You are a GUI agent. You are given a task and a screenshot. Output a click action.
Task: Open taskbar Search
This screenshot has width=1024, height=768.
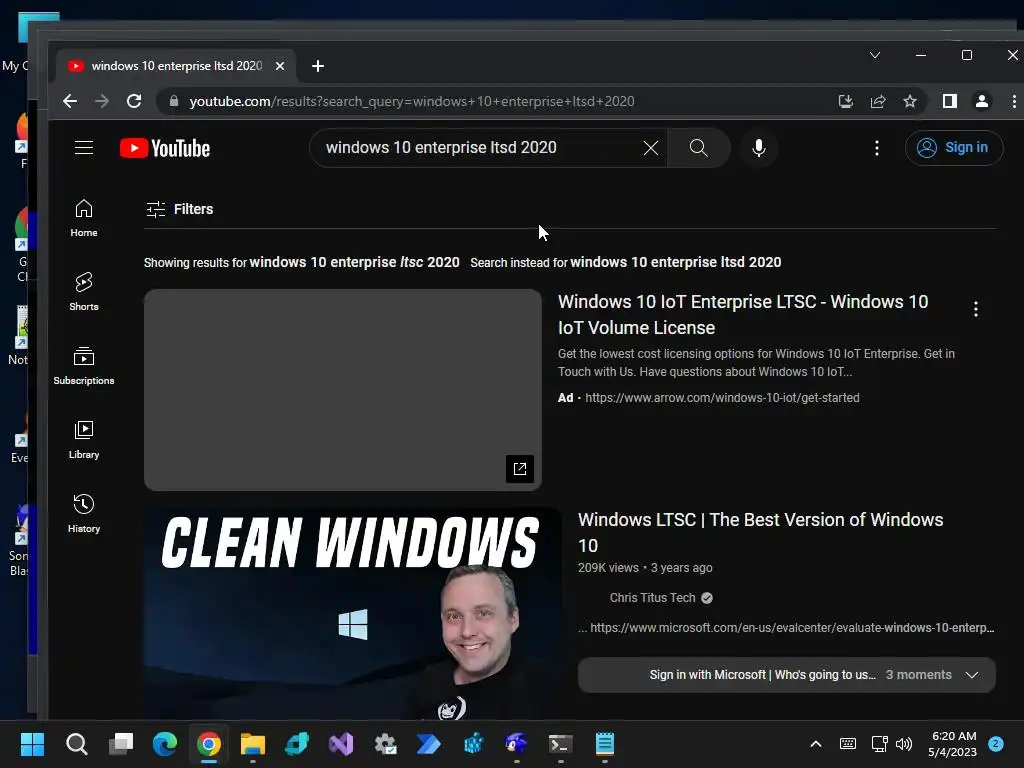[76, 744]
